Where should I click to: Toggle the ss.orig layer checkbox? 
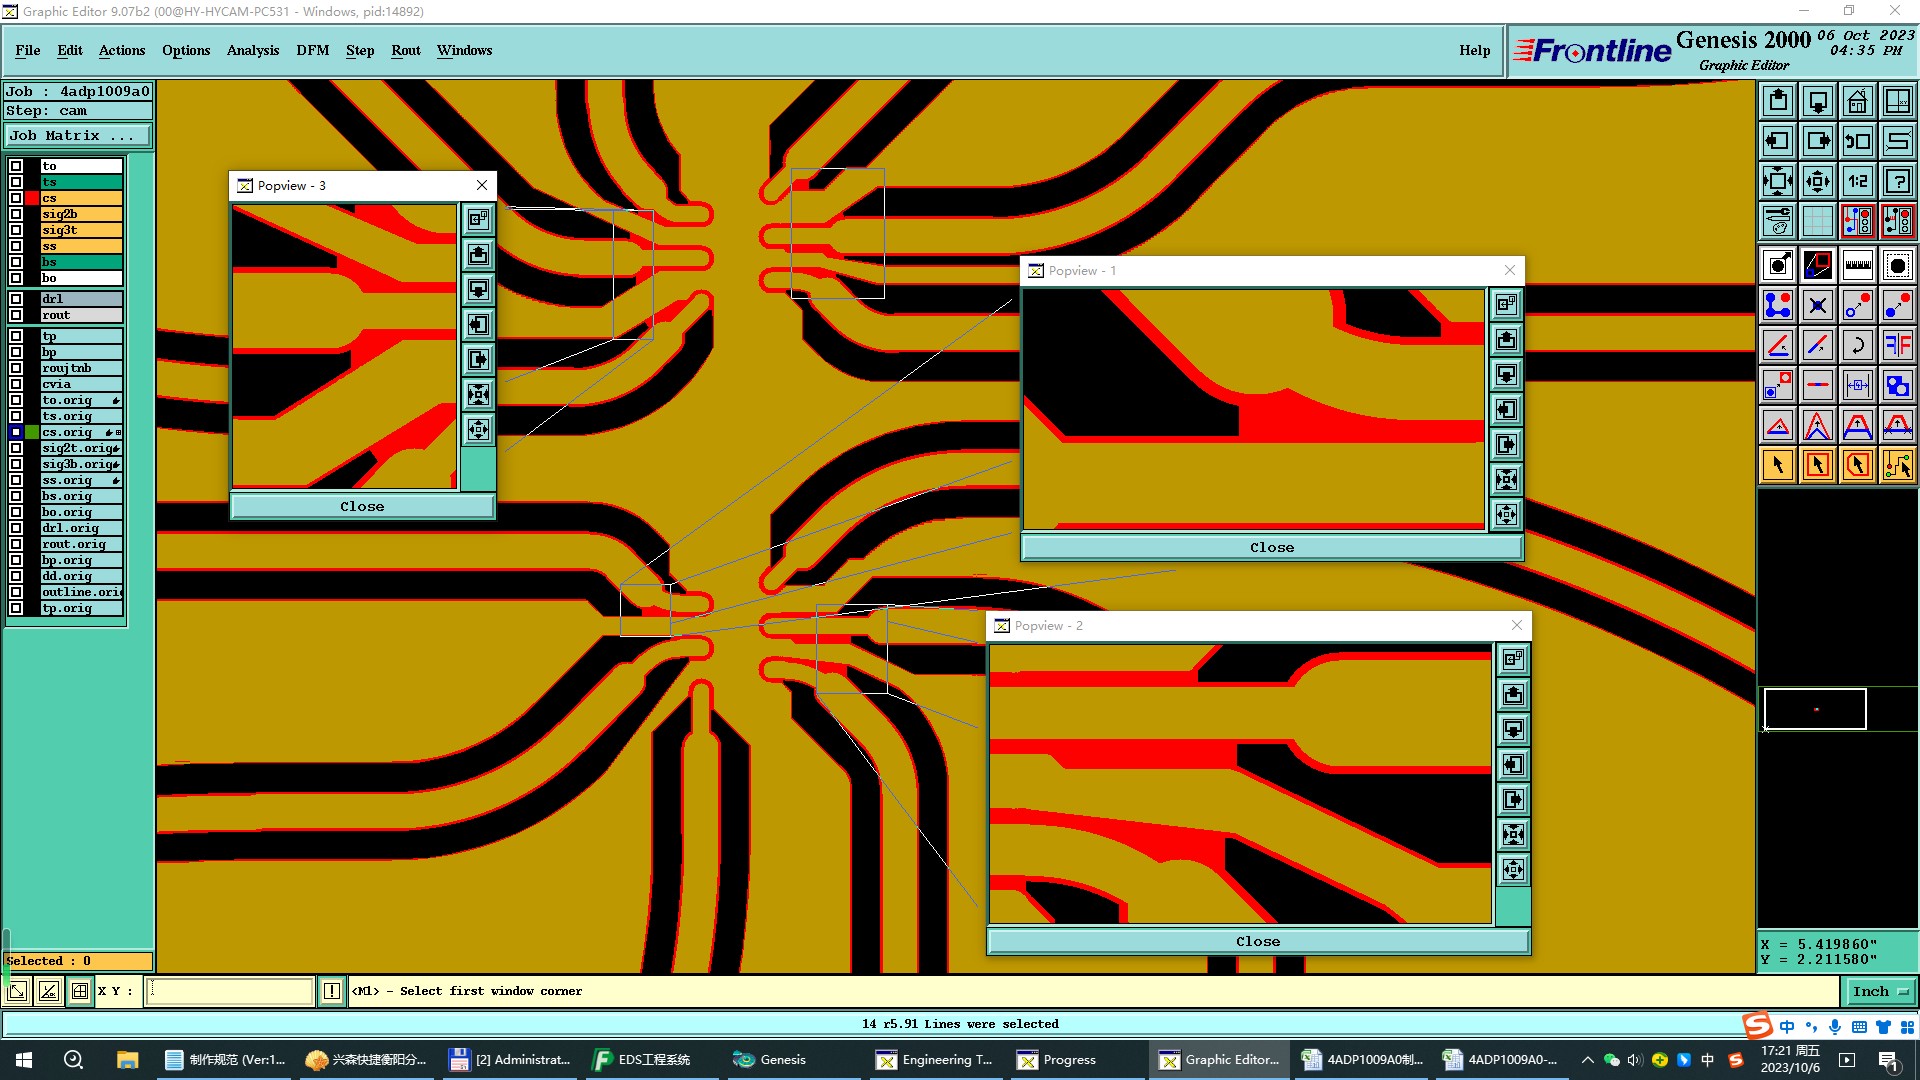(16, 480)
